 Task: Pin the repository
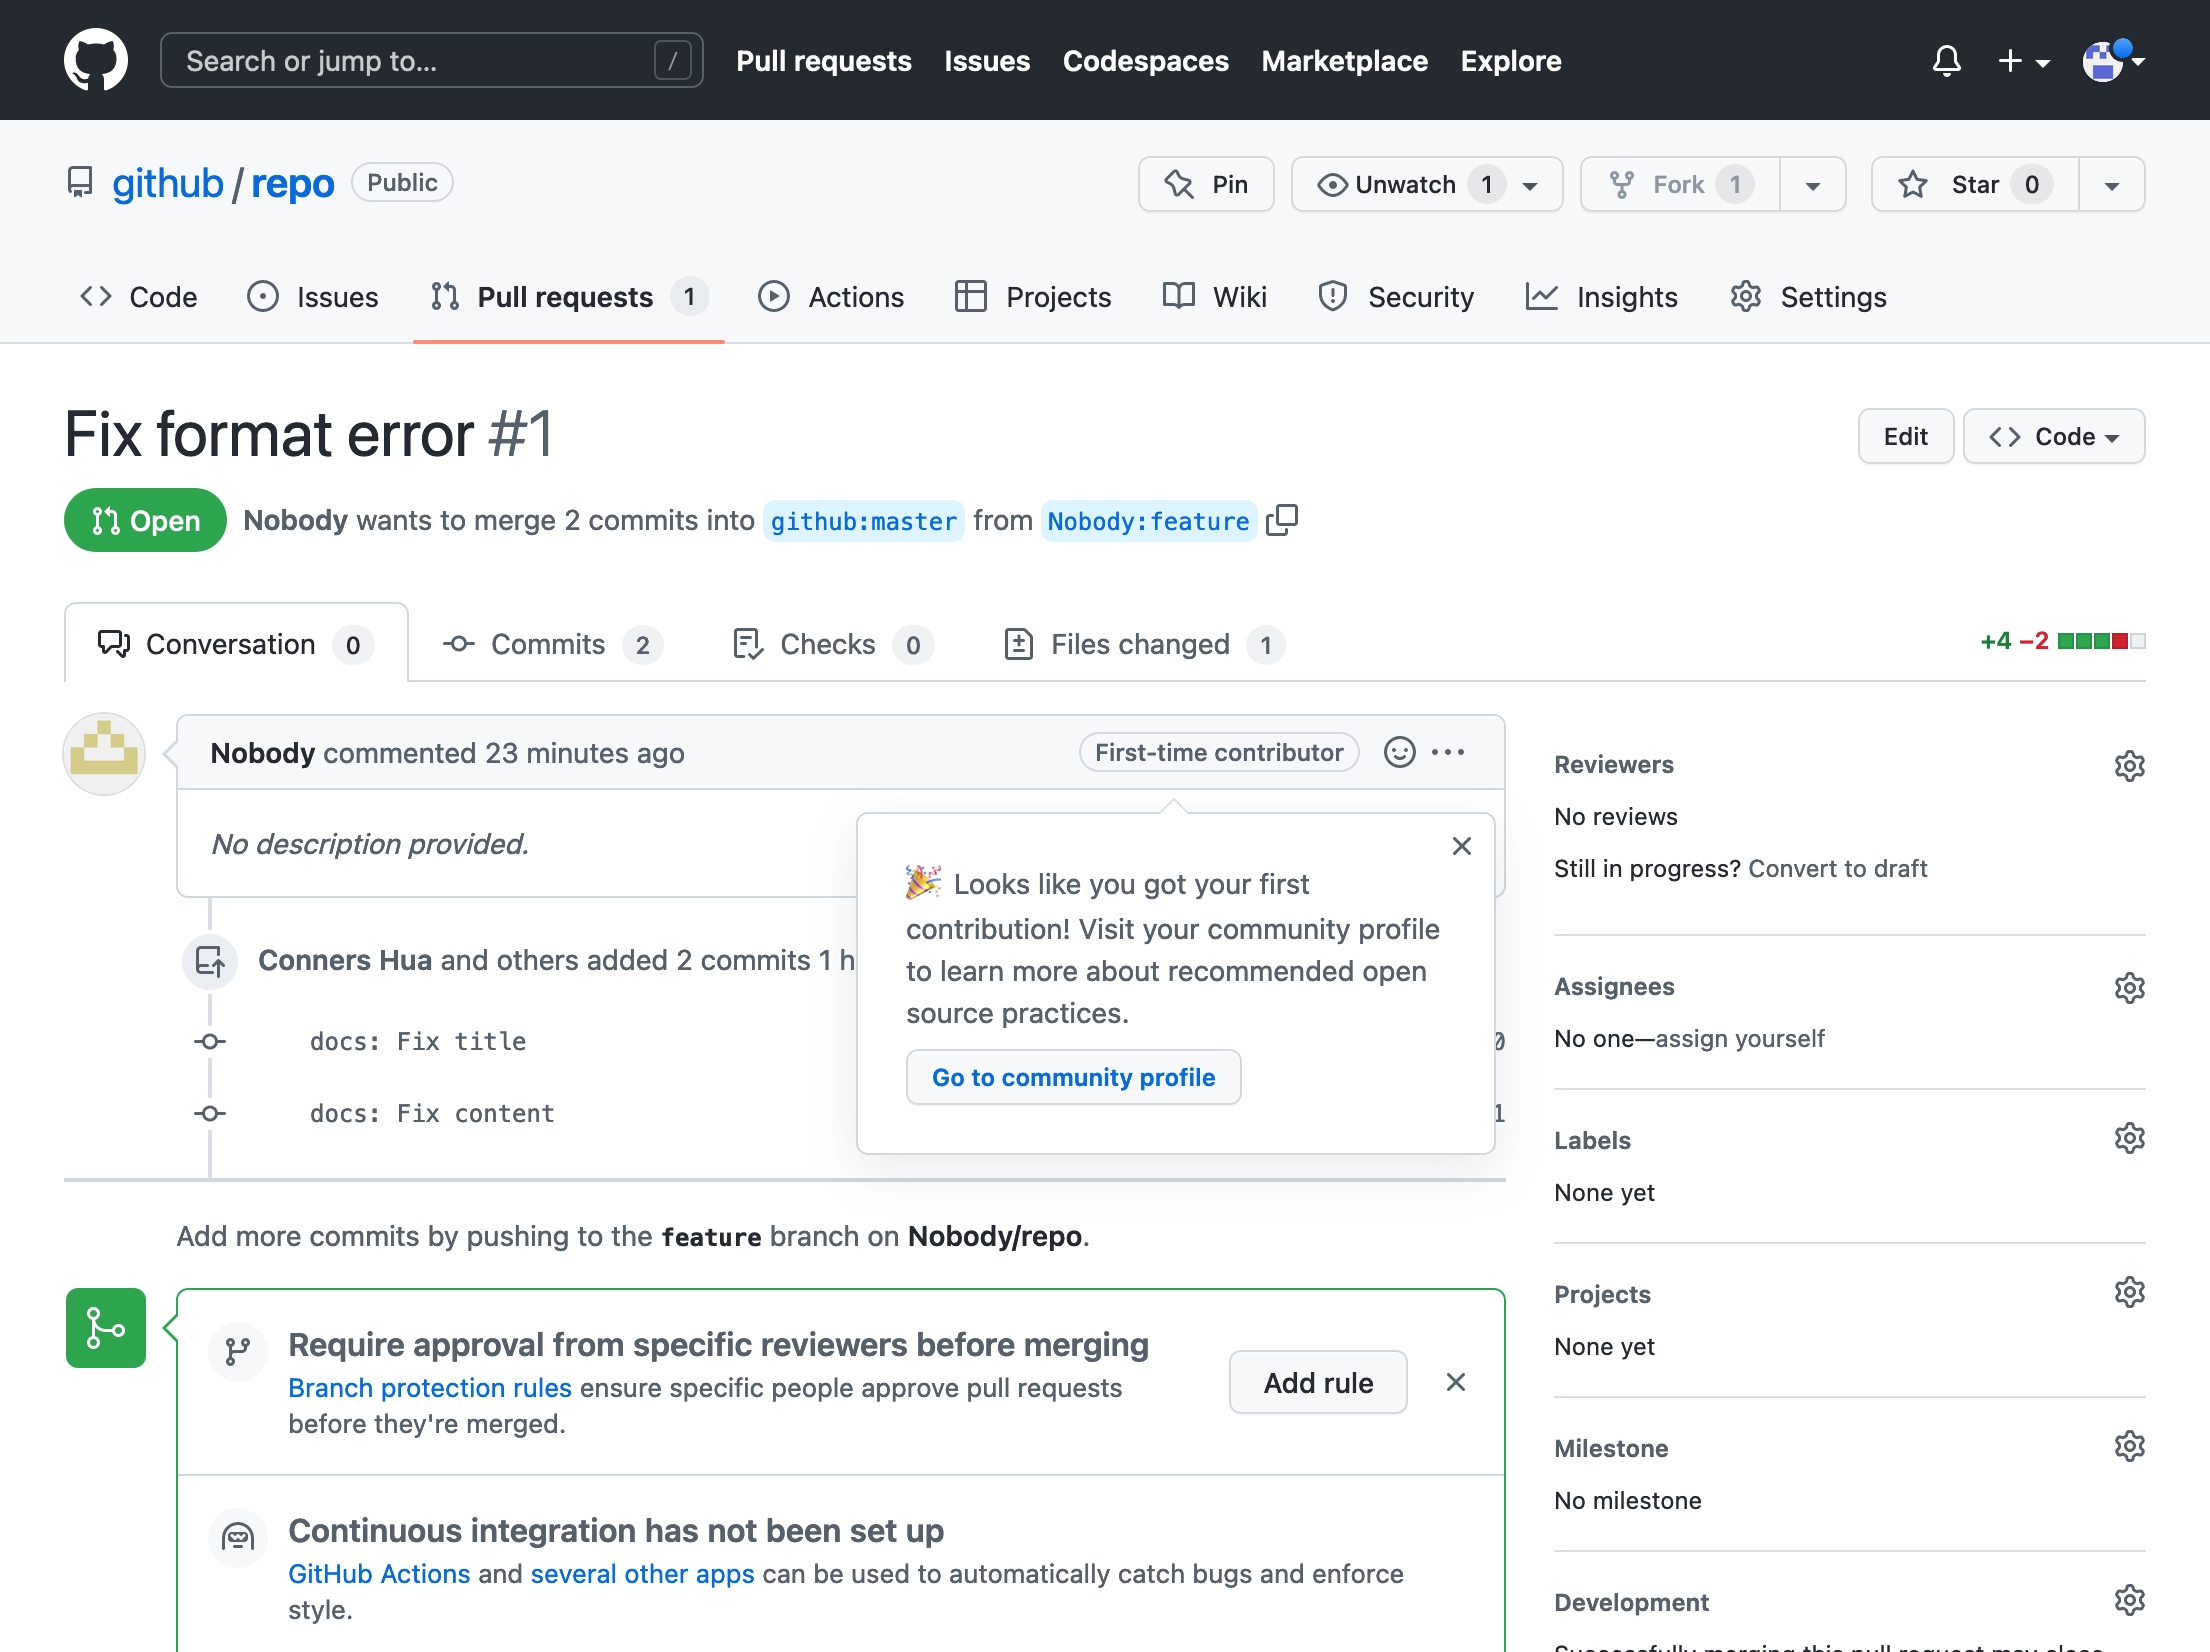point(1206,184)
